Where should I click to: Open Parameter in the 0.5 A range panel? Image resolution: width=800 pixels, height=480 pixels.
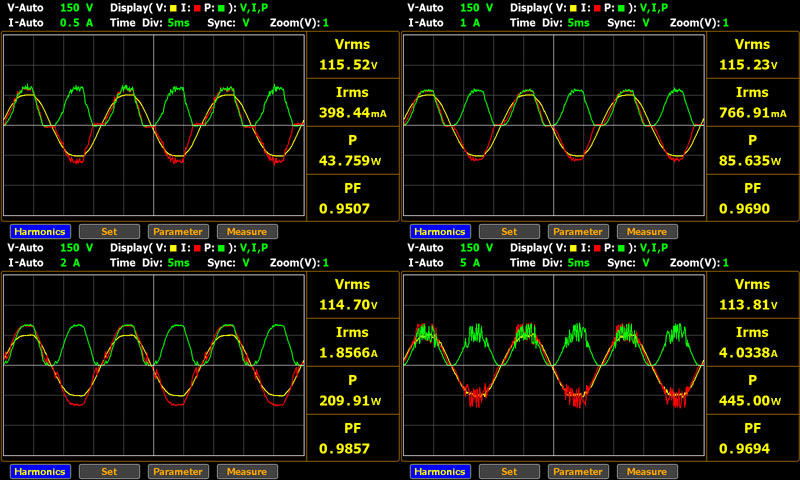click(x=178, y=232)
